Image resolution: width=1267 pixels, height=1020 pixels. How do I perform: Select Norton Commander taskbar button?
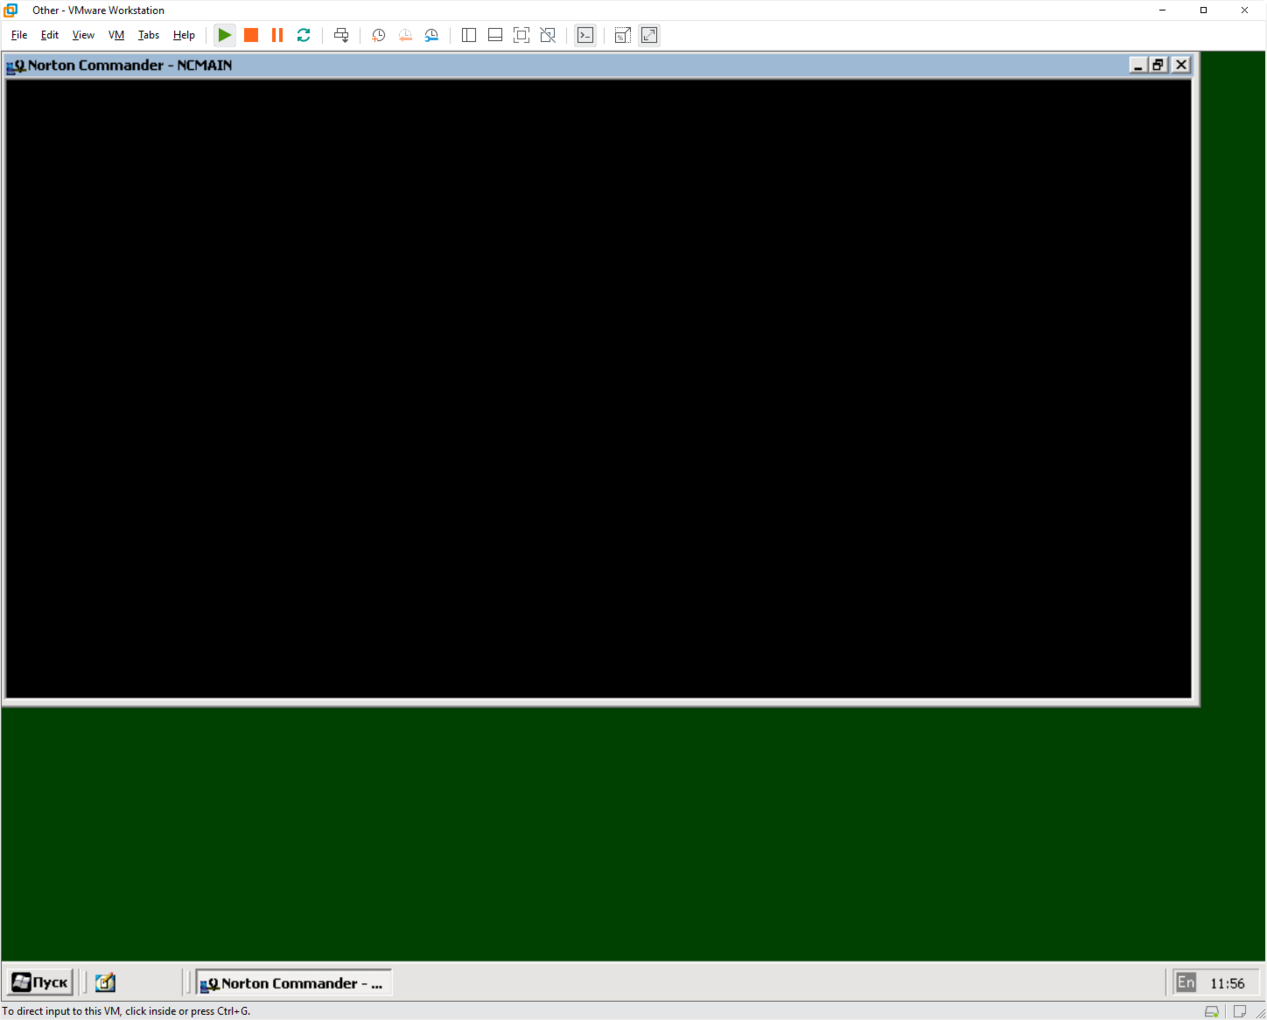(x=293, y=983)
